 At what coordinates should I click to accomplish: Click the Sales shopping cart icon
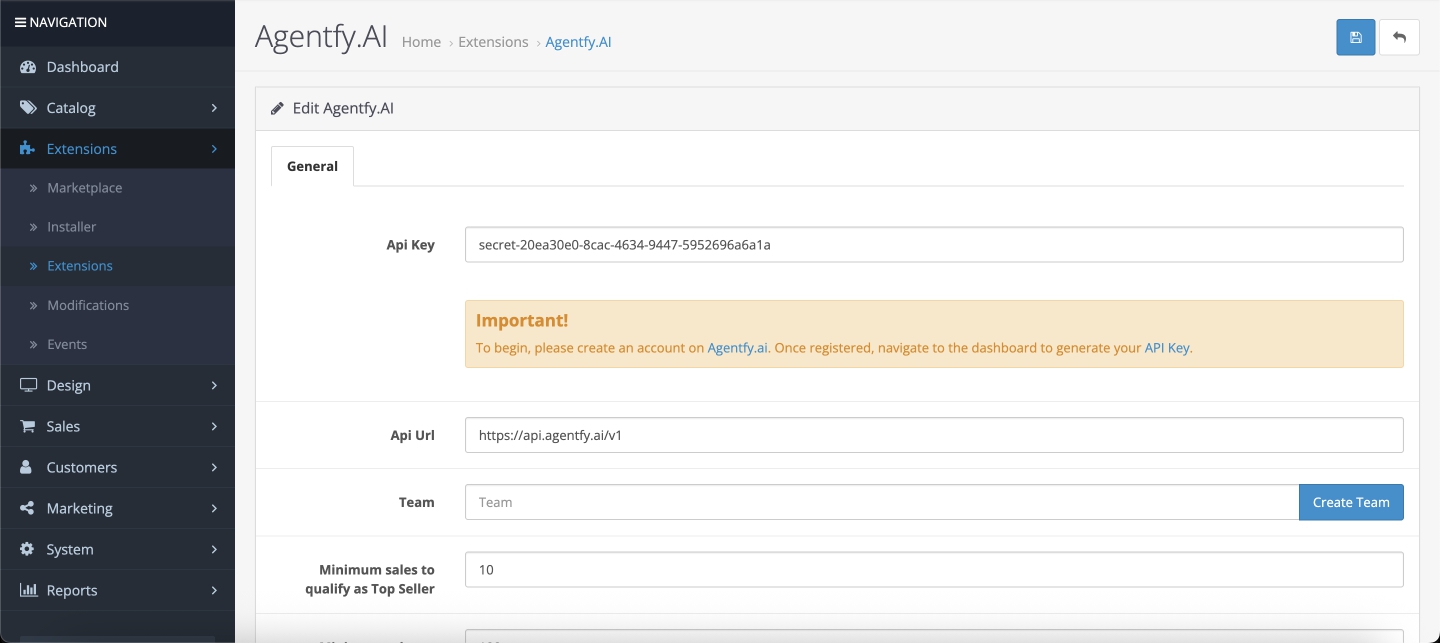pyautogui.click(x=26, y=426)
